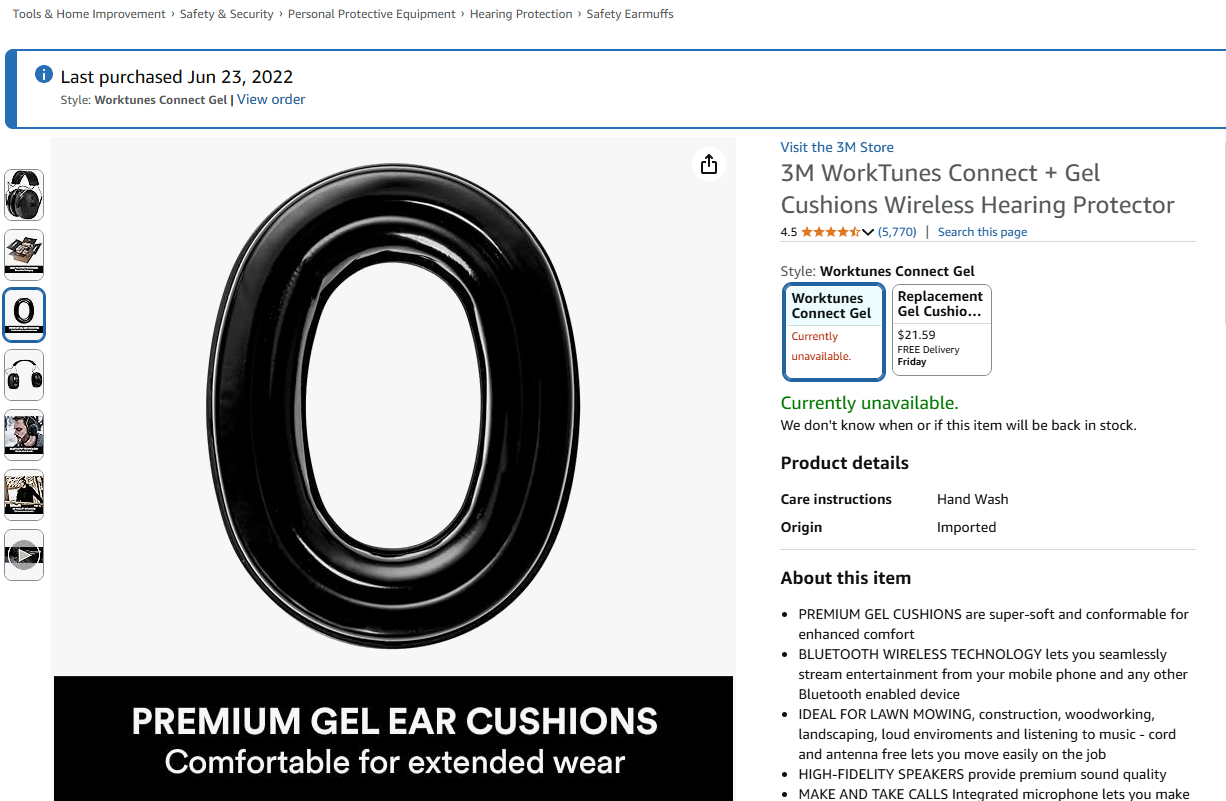The width and height of the screenshot is (1226, 801).
Task: Navigate to Hearing Protection breadcrumb
Action: coord(521,14)
